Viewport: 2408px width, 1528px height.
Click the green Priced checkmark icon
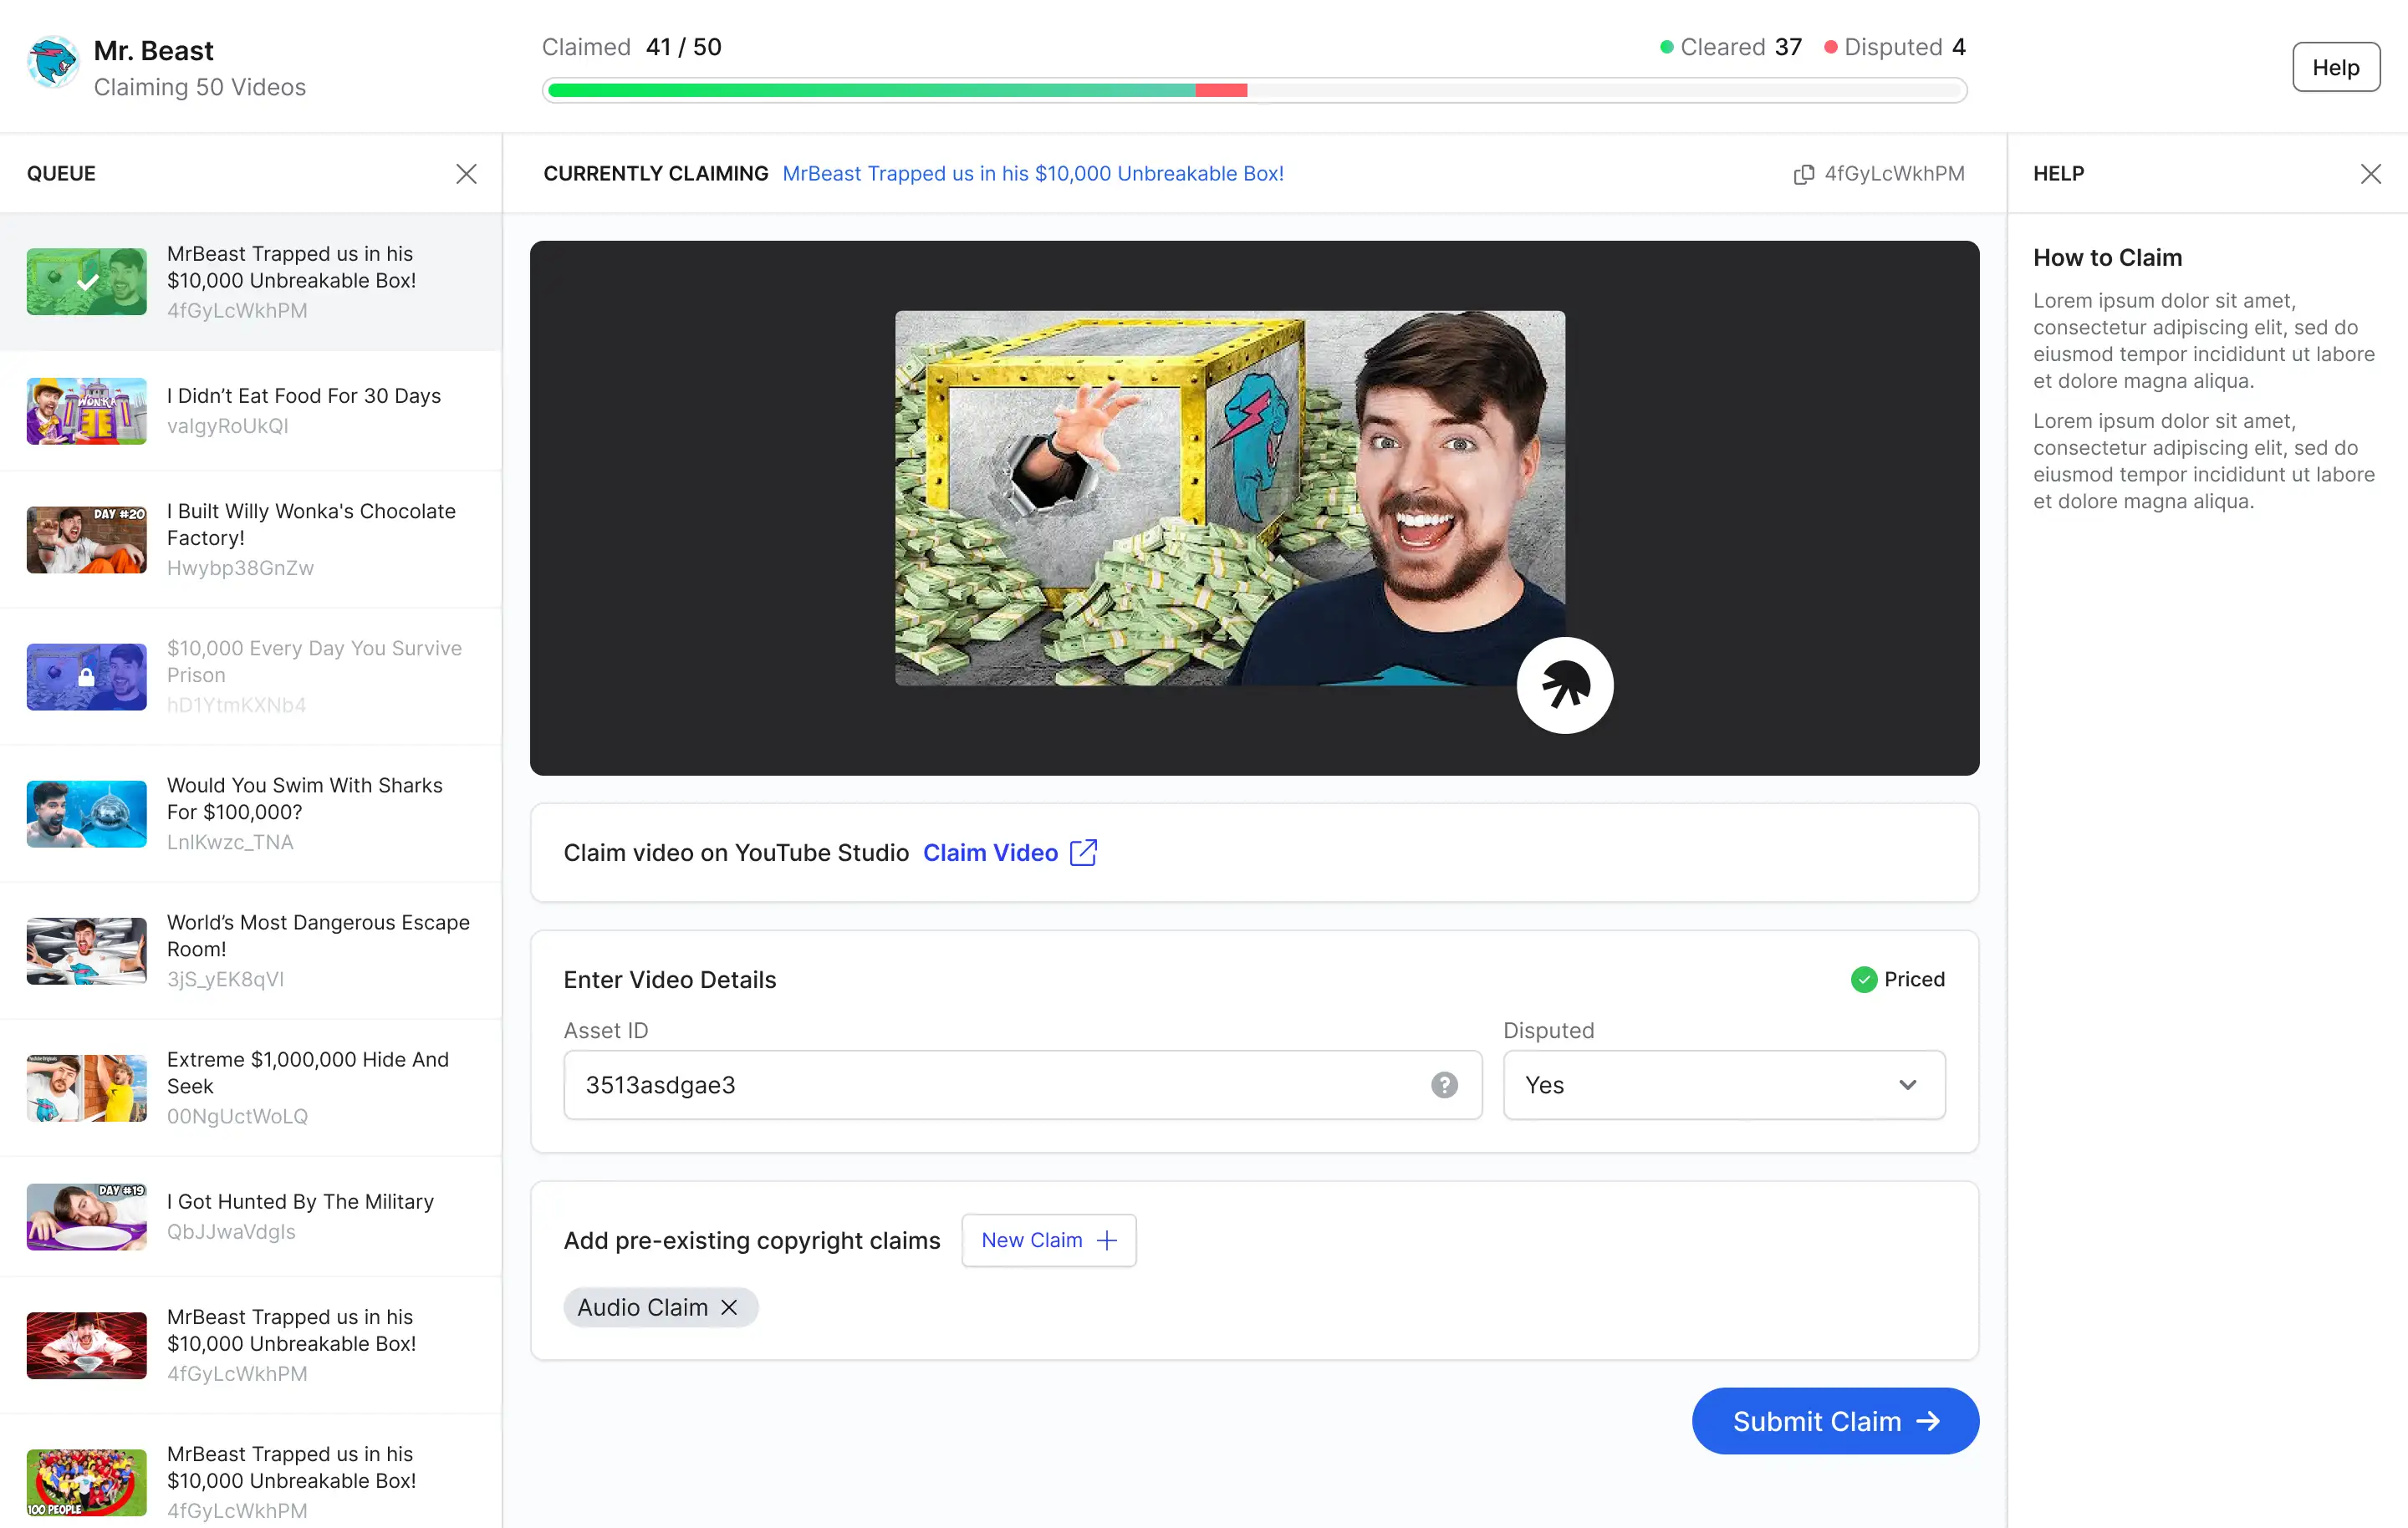[1863, 980]
